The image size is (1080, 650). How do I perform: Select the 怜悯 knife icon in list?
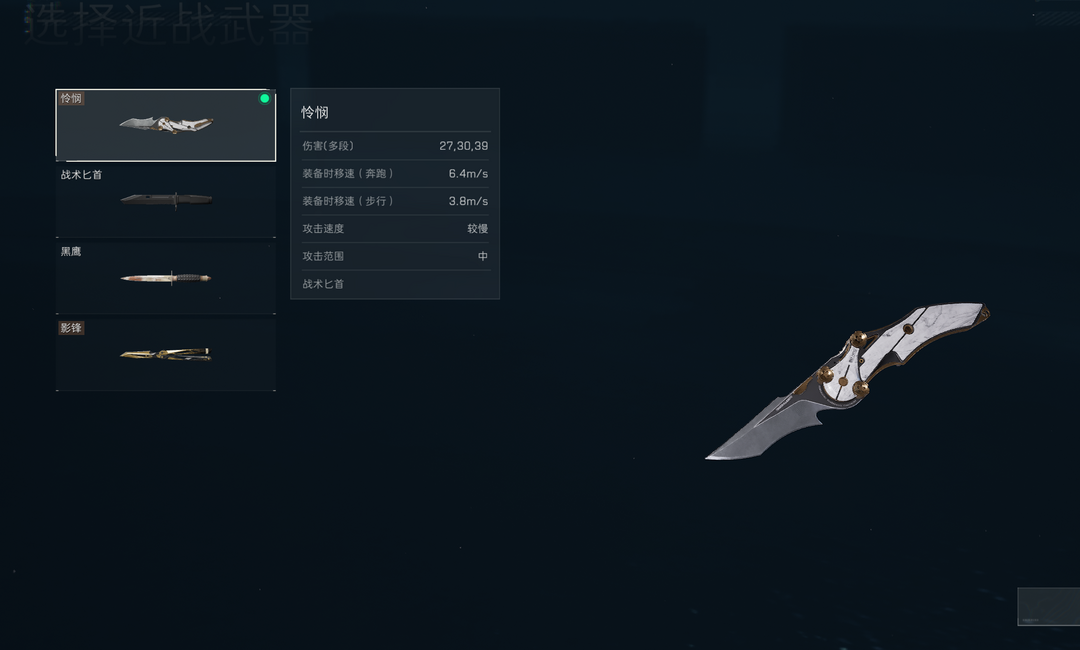click(166, 125)
